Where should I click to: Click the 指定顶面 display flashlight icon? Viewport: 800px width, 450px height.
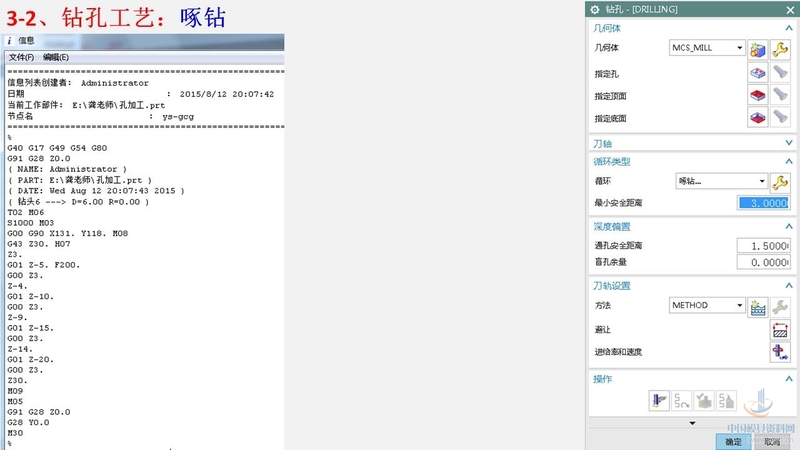coord(780,95)
